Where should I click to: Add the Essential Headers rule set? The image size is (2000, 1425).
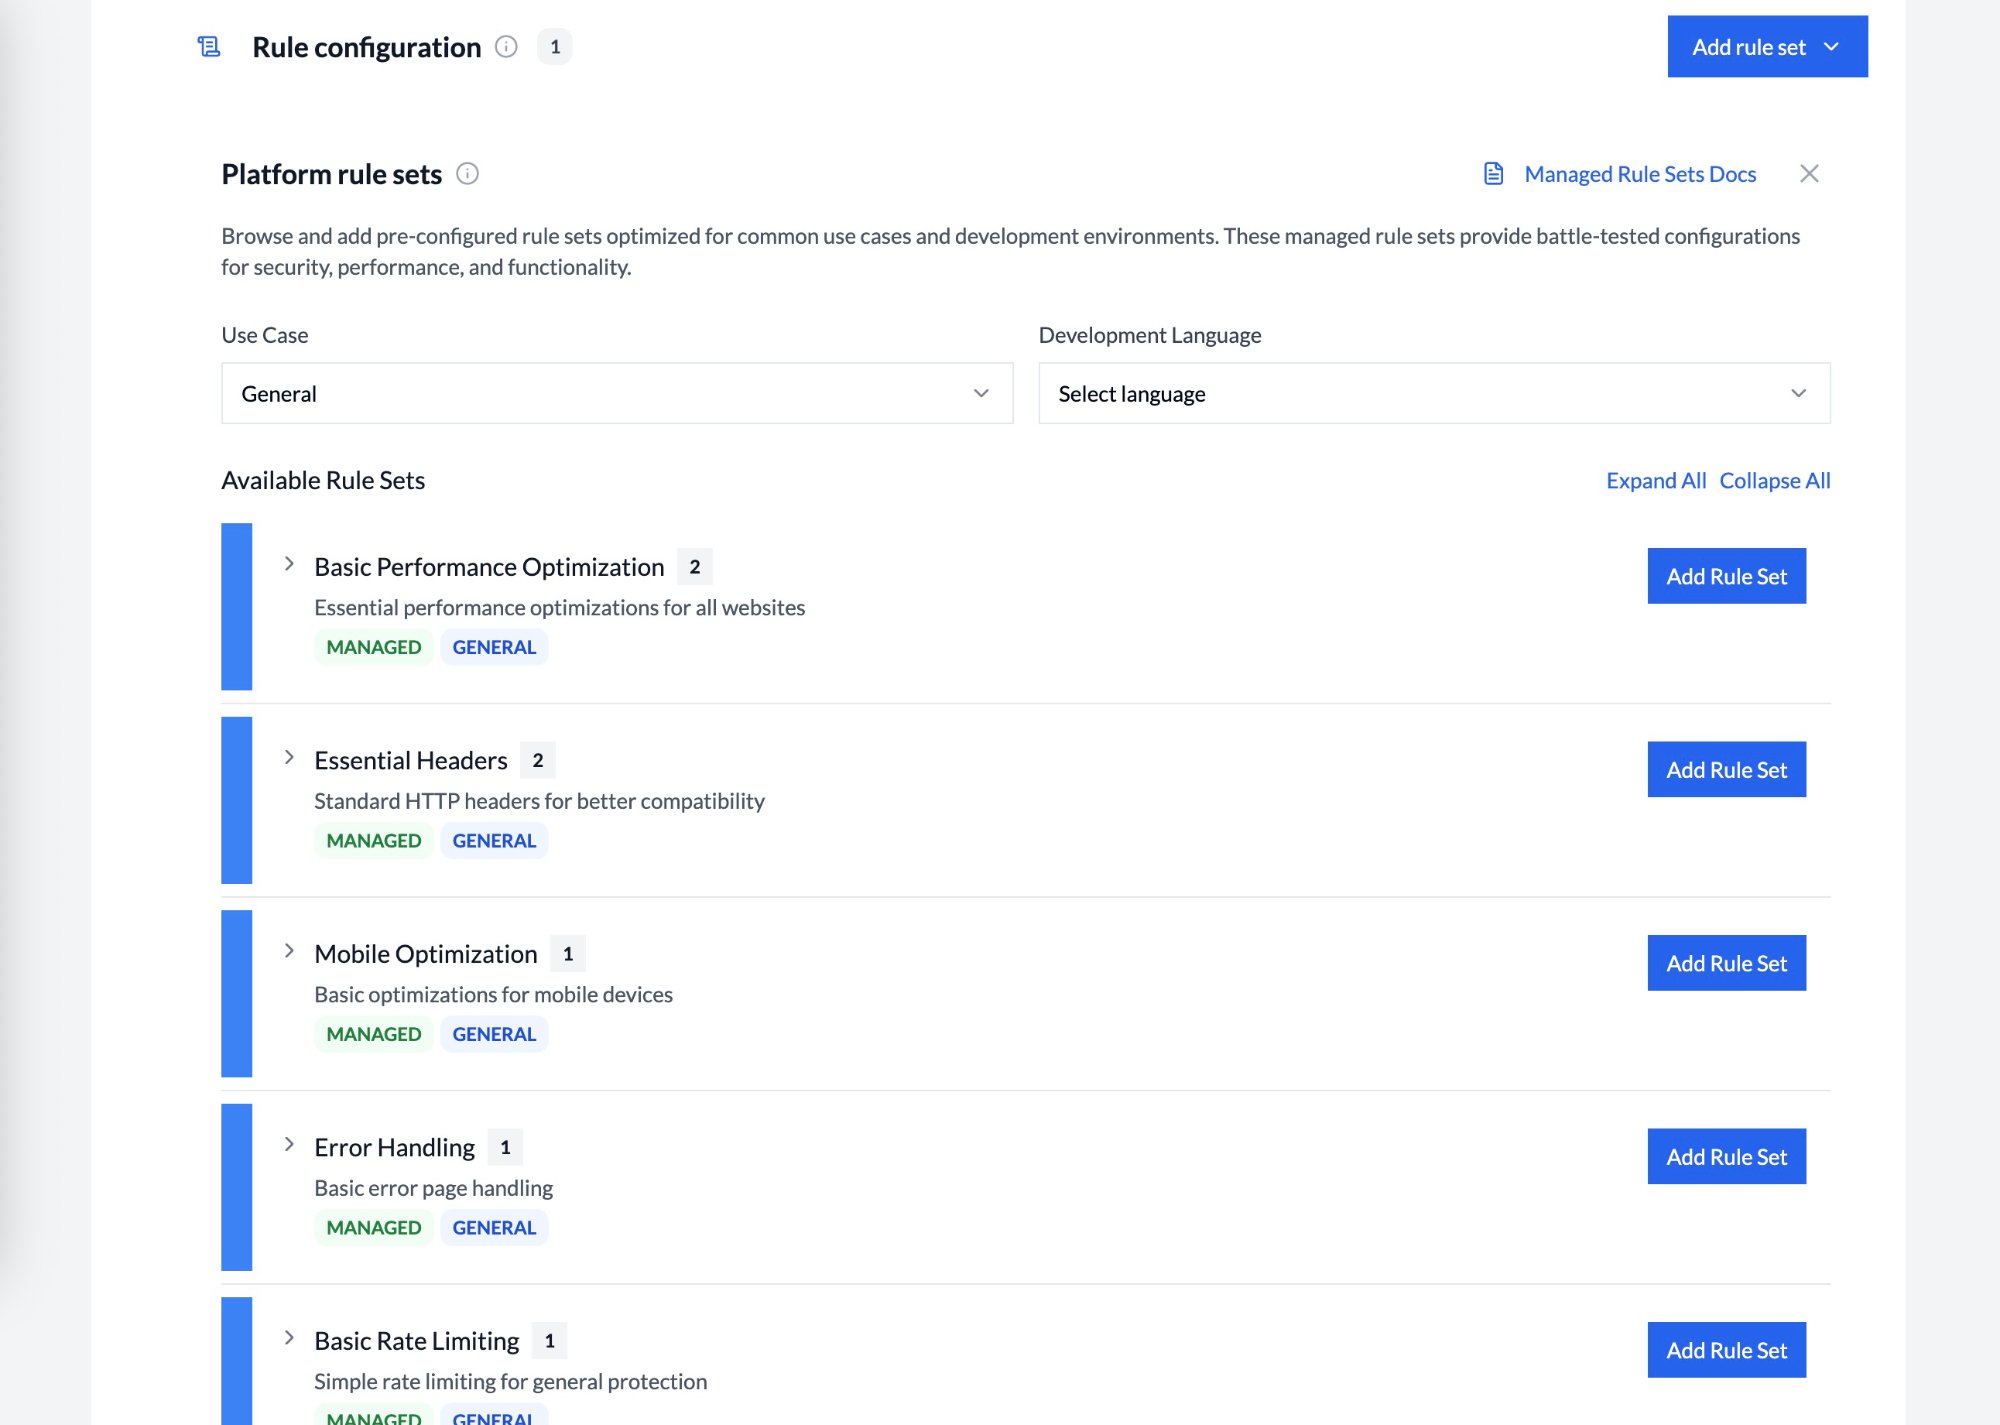tap(1726, 770)
